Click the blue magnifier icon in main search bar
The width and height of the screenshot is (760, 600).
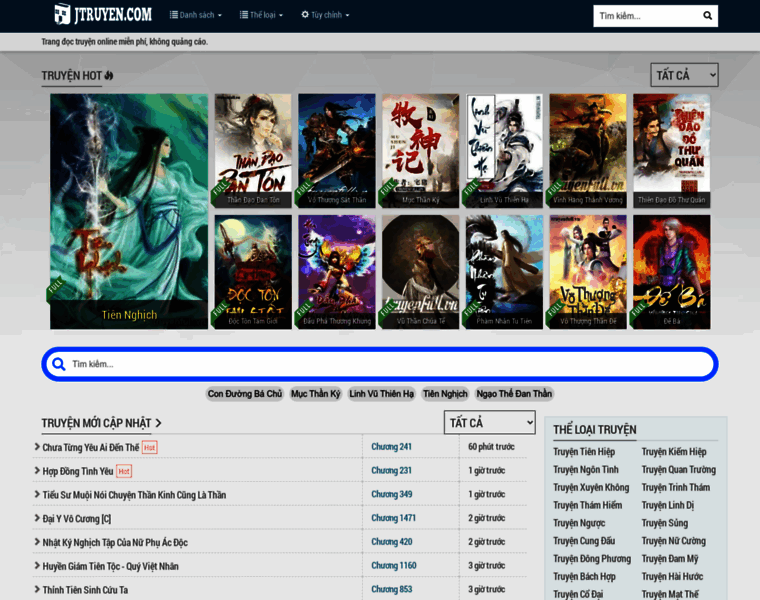59,364
